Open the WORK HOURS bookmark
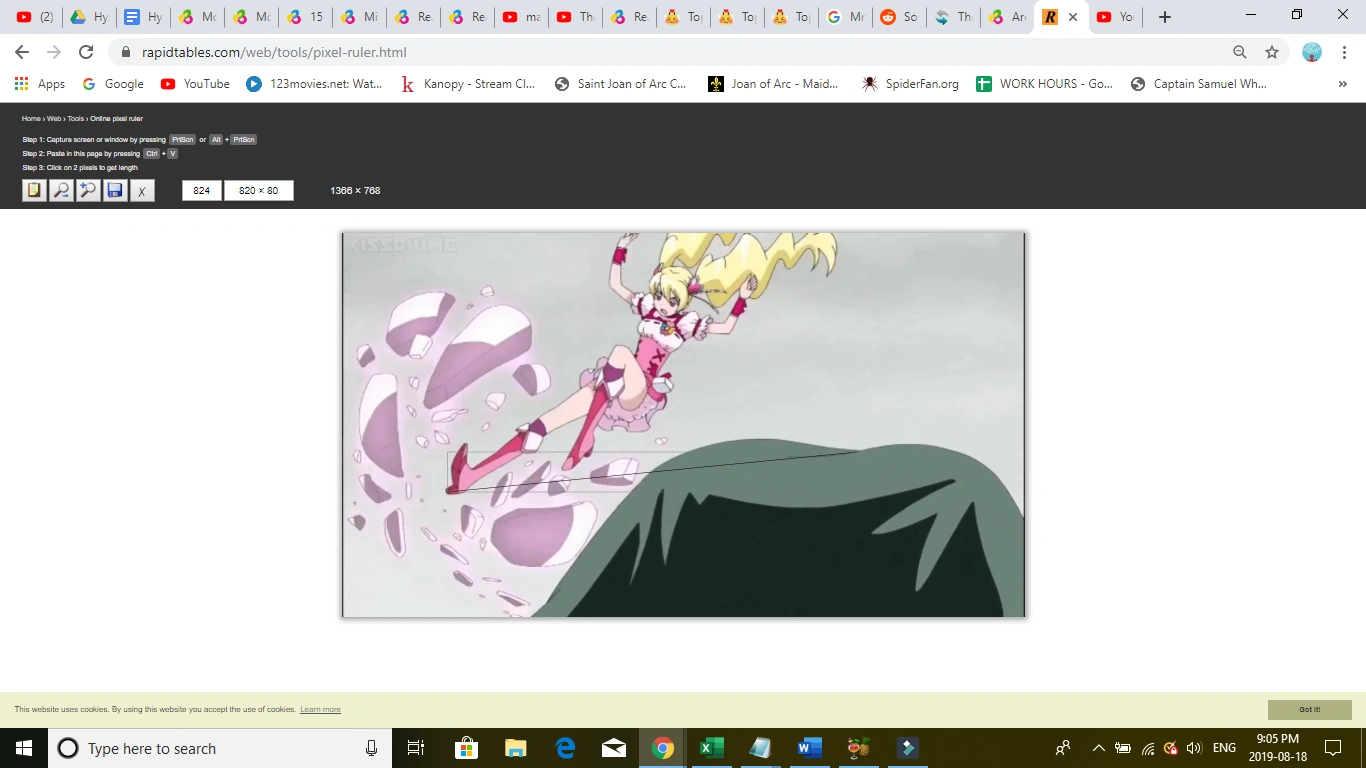 click(x=1044, y=84)
